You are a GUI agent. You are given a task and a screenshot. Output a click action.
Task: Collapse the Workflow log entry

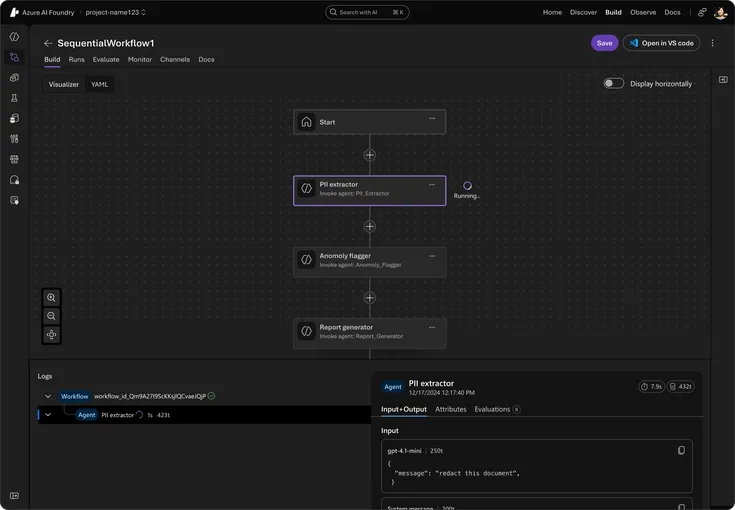47,396
